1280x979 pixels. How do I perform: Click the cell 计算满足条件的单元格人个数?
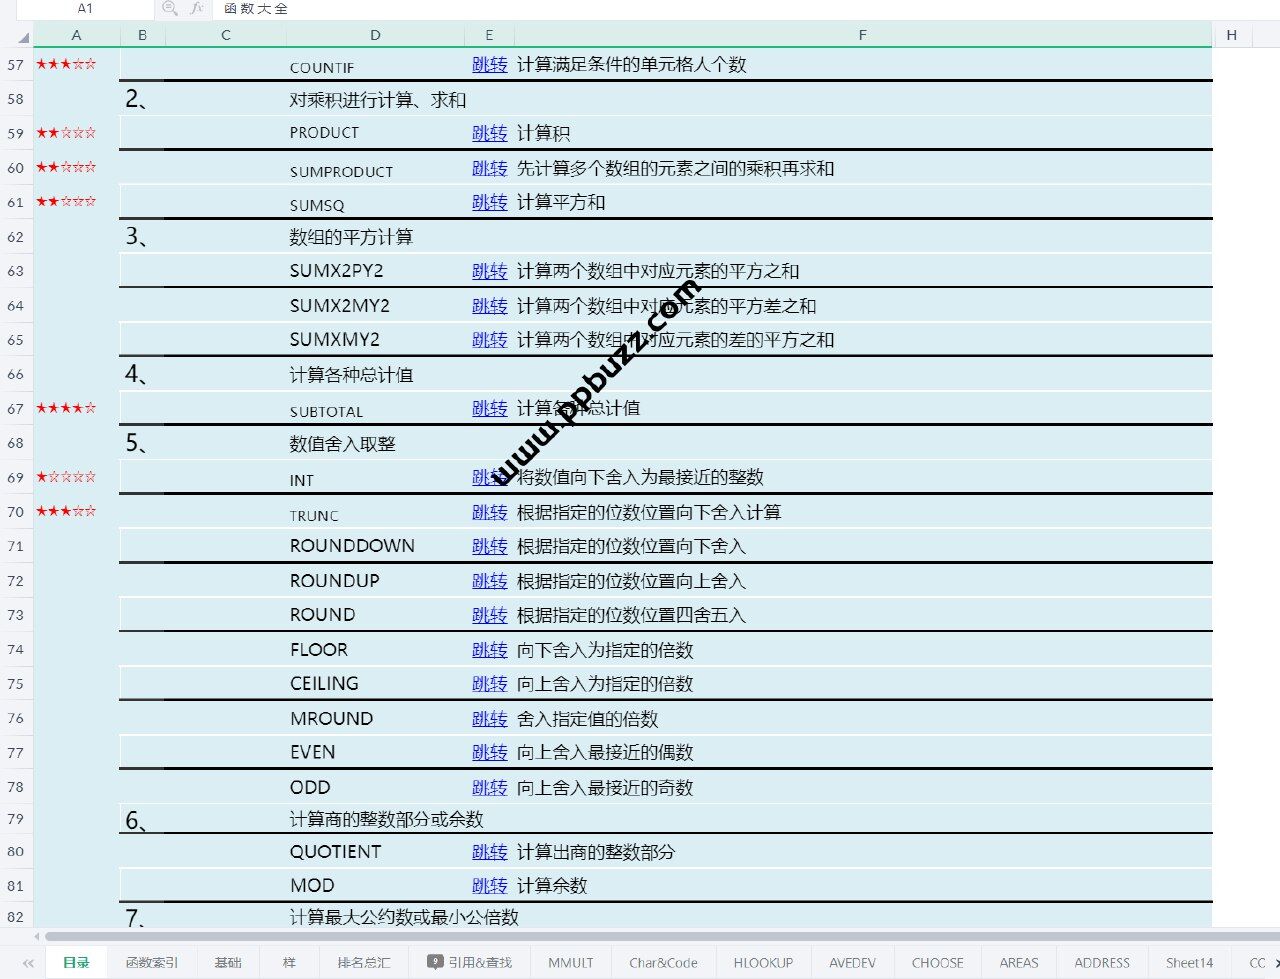[632, 65]
